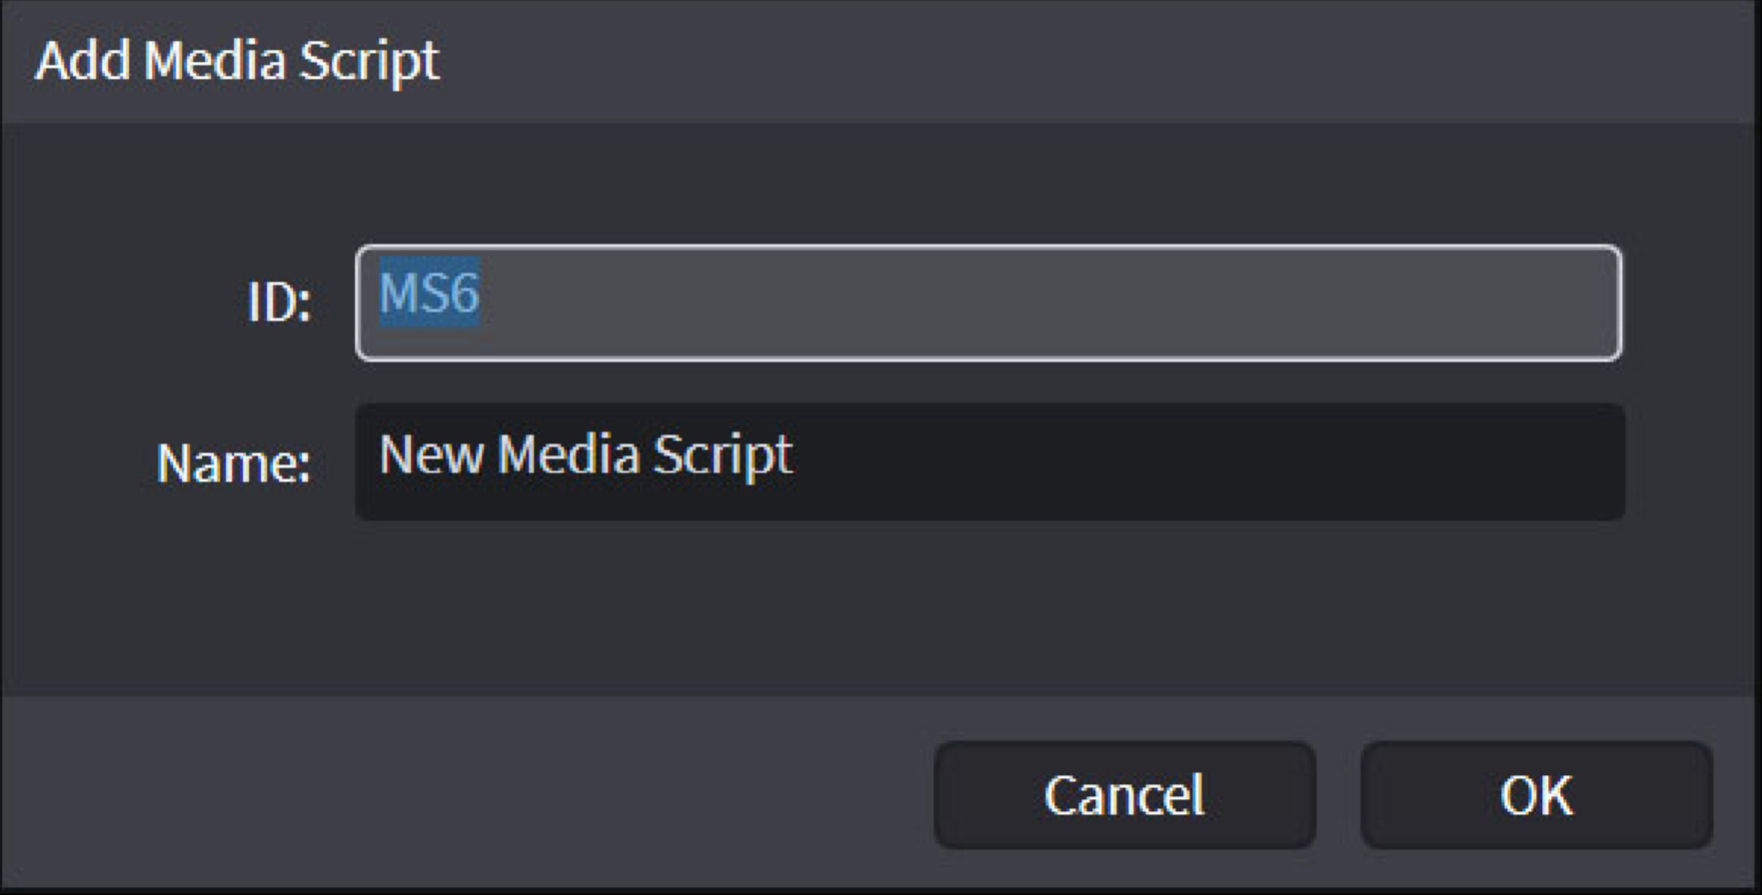This screenshot has width=1762, height=895.
Task: Click the "ID:" label
Action: click(x=279, y=301)
